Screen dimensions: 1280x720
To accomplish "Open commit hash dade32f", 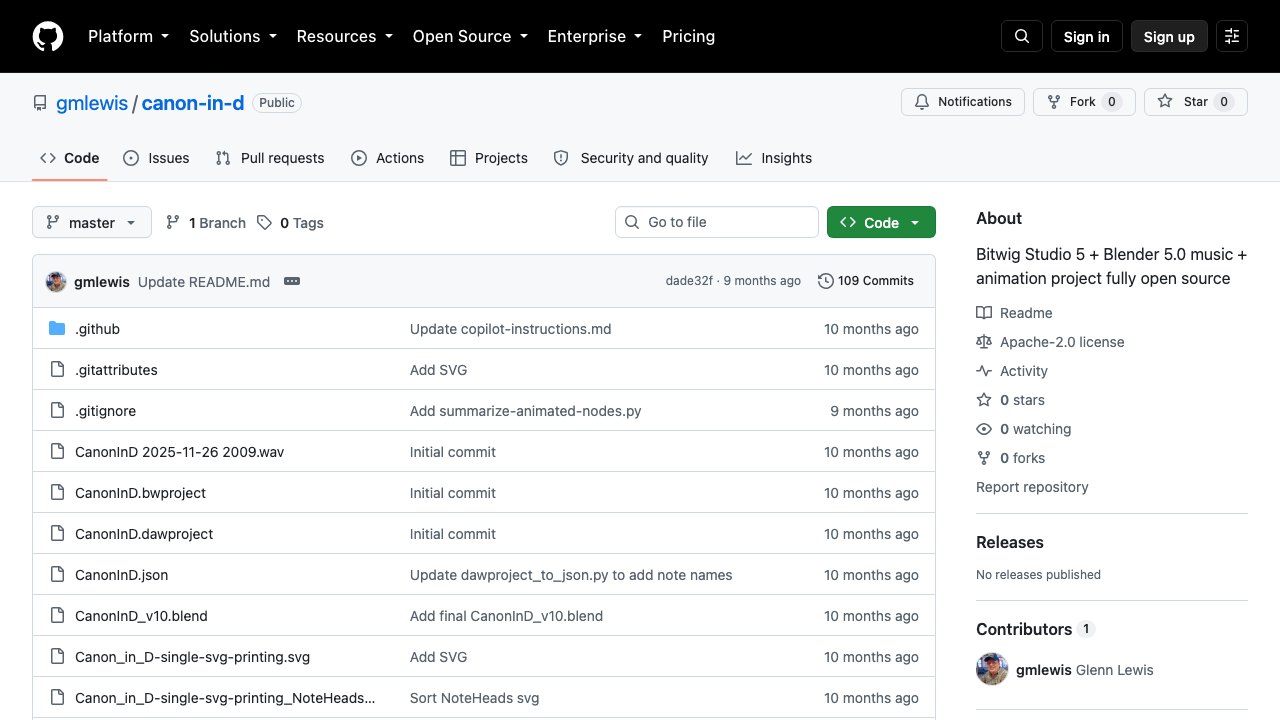I will coord(689,281).
